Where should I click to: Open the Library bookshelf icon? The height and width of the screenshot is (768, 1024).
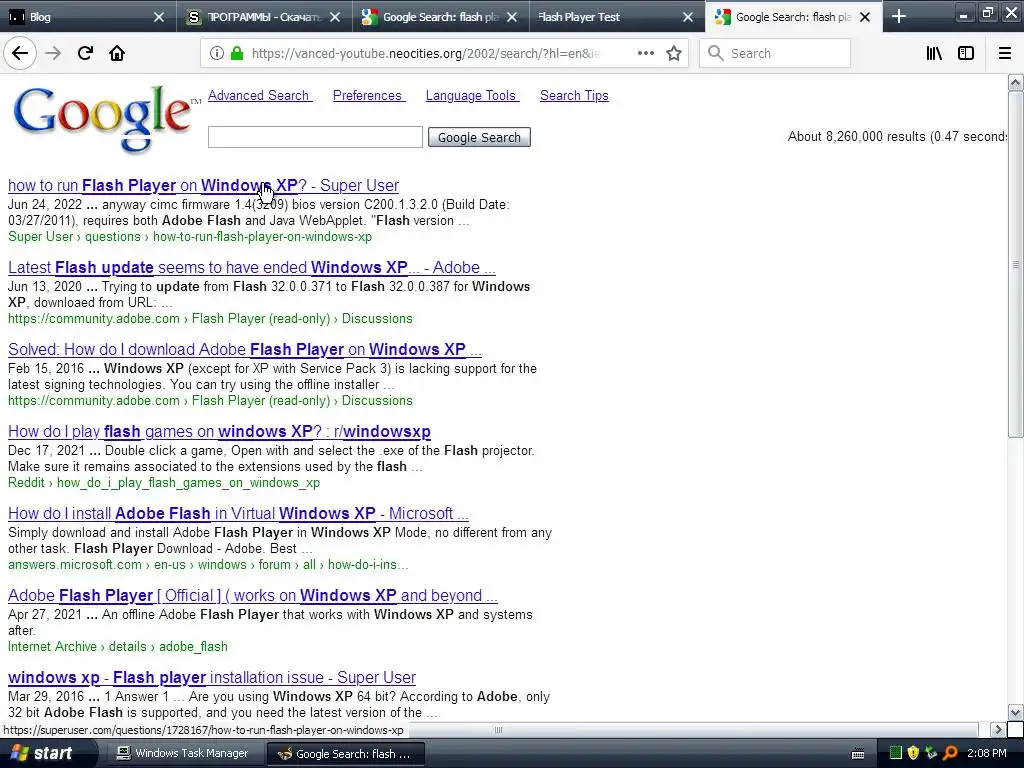coord(934,54)
